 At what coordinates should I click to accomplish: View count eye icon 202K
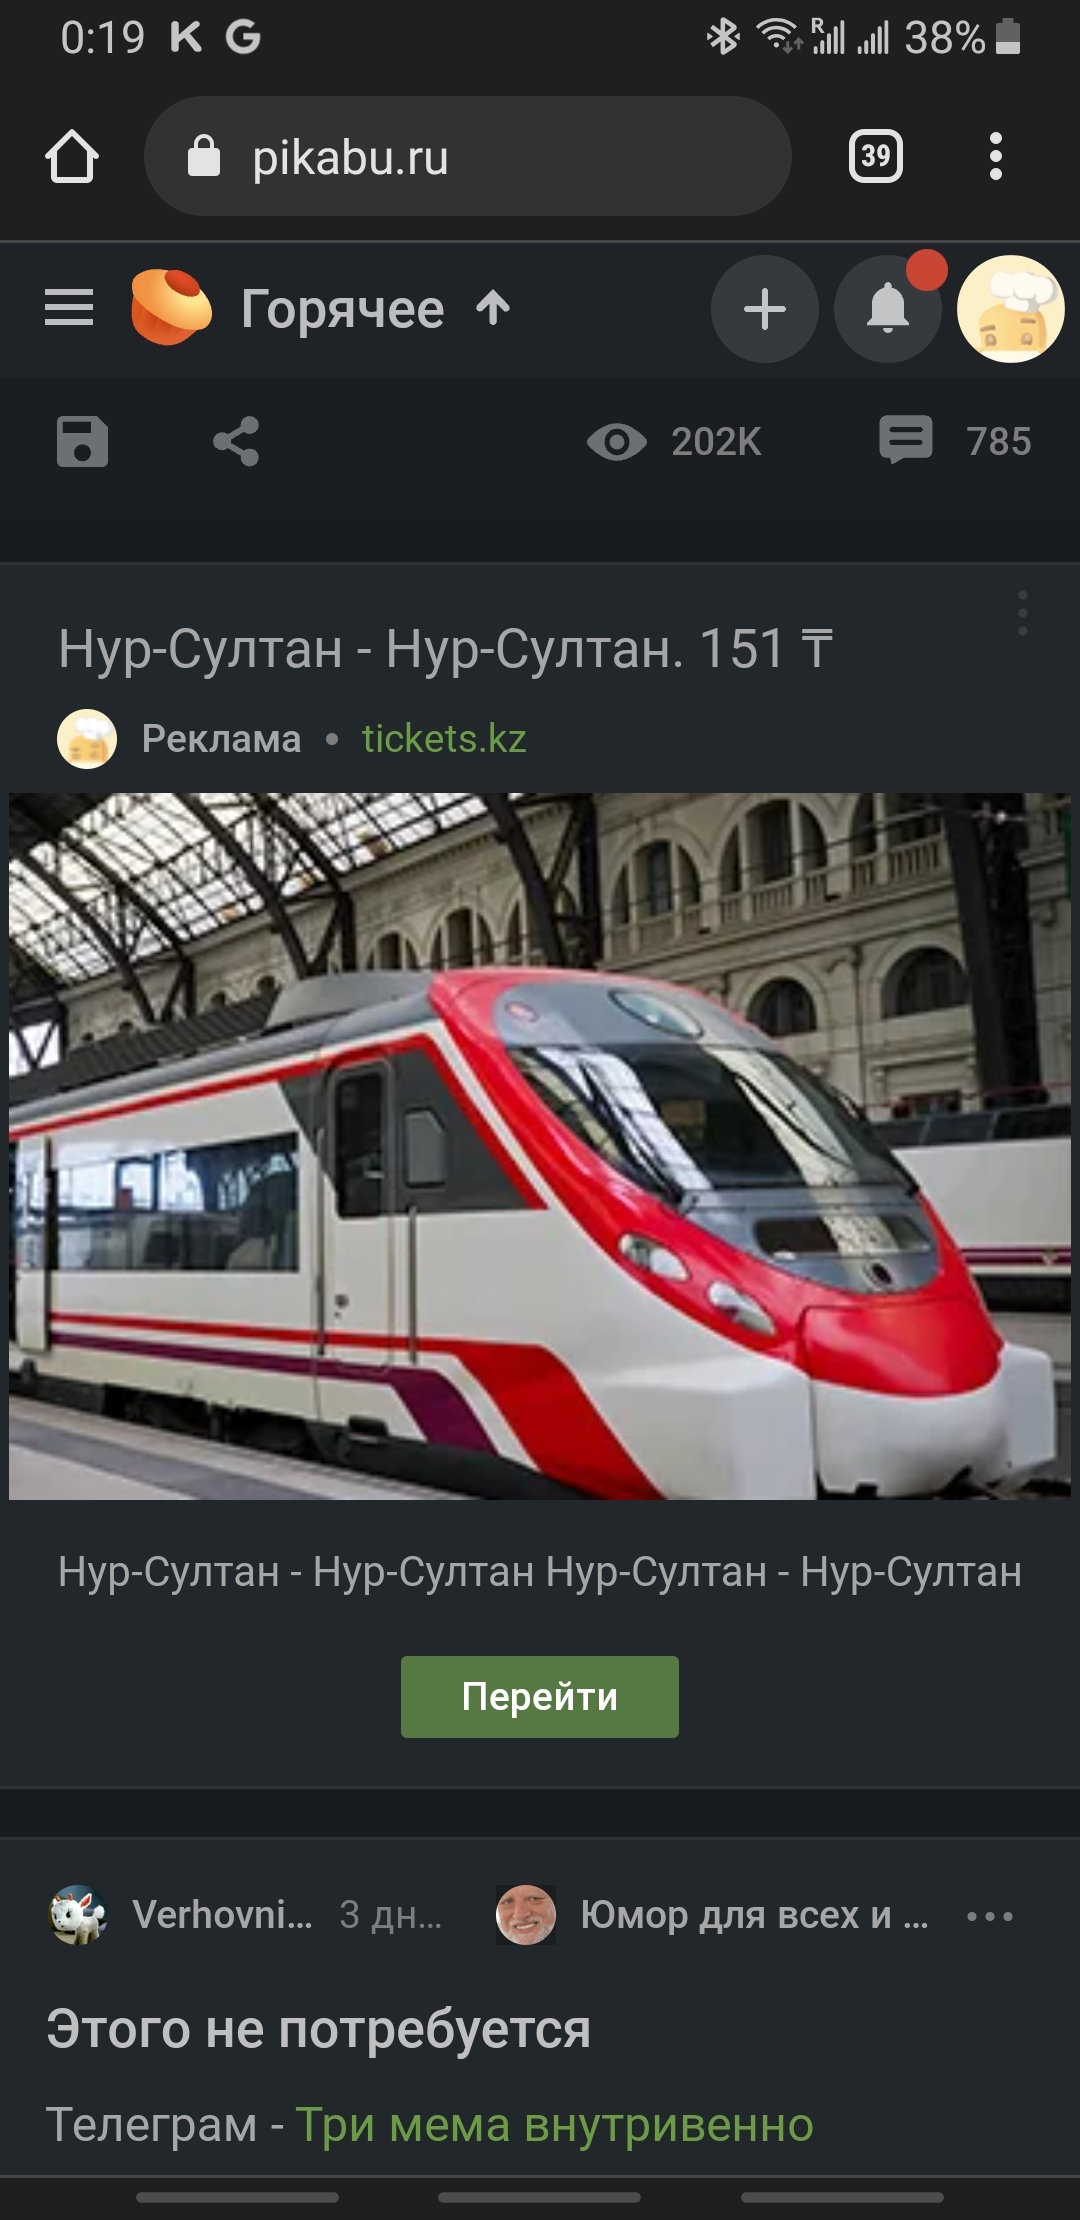pyautogui.click(x=674, y=441)
